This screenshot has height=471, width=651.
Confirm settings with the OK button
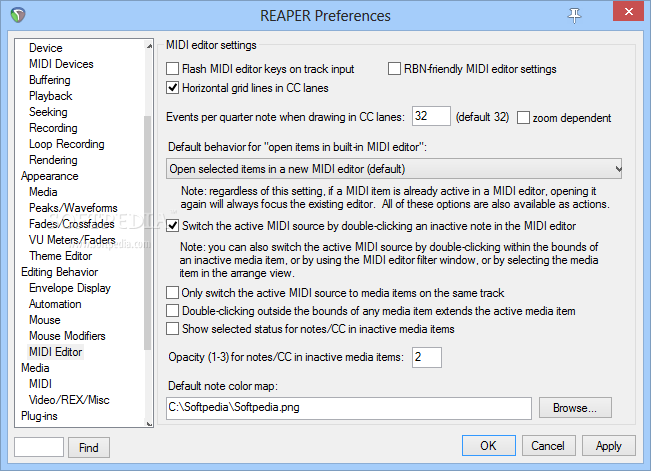click(489, 446)
